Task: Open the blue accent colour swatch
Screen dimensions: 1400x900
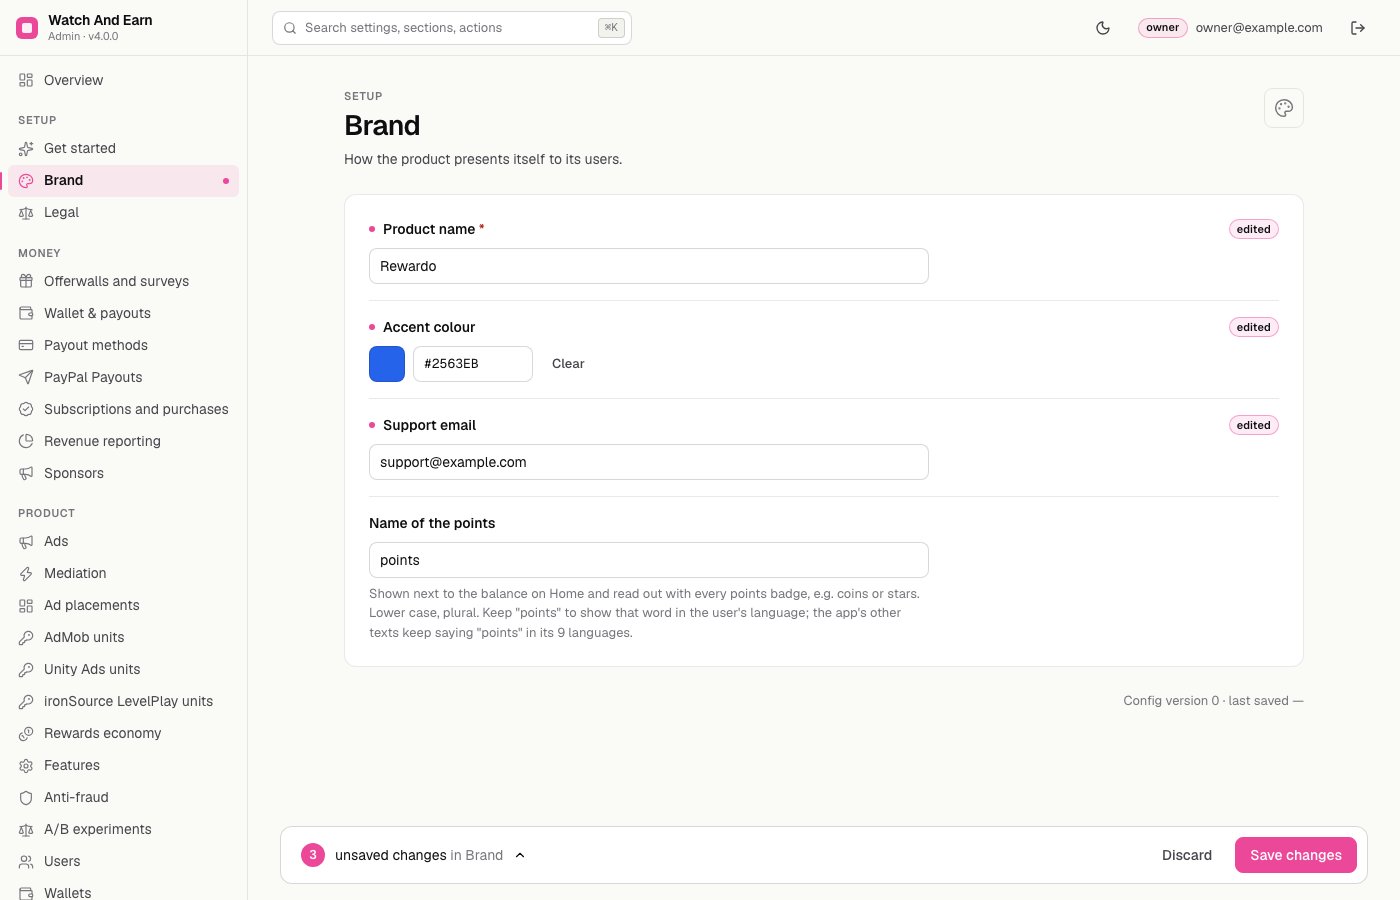Action: pos(387,364)
